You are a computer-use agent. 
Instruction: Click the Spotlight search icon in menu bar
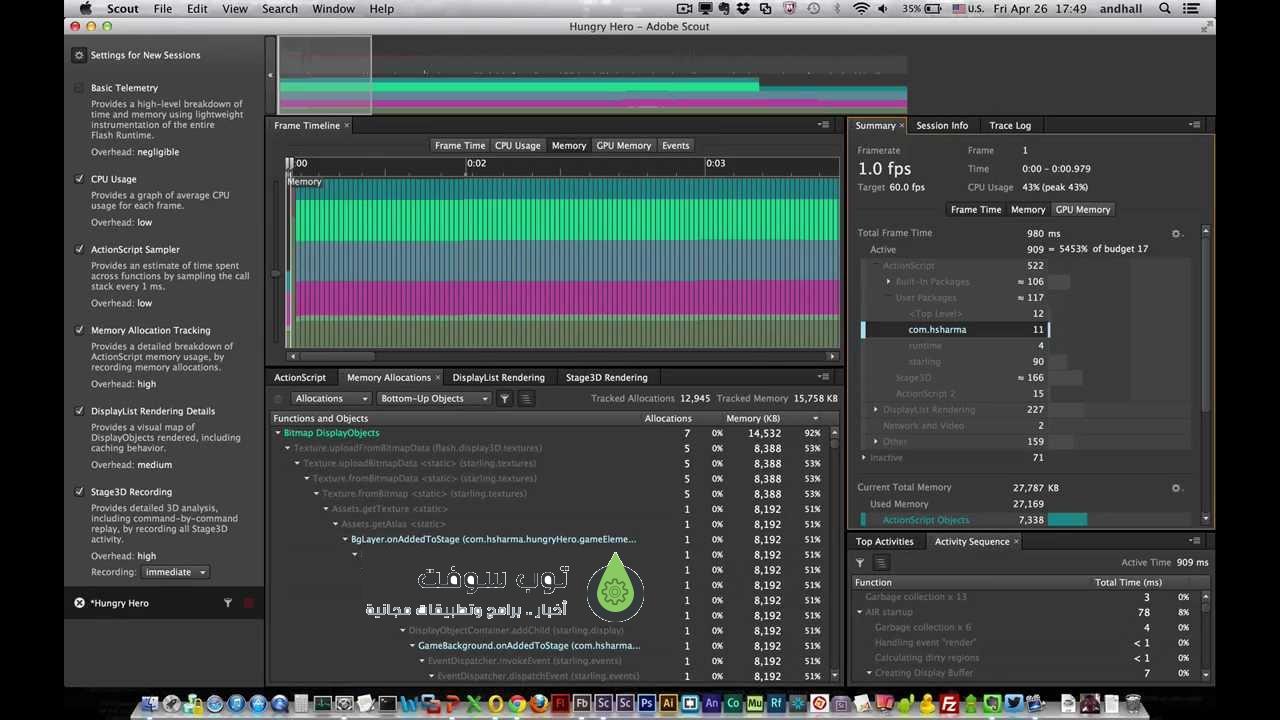click(1165, 9)
